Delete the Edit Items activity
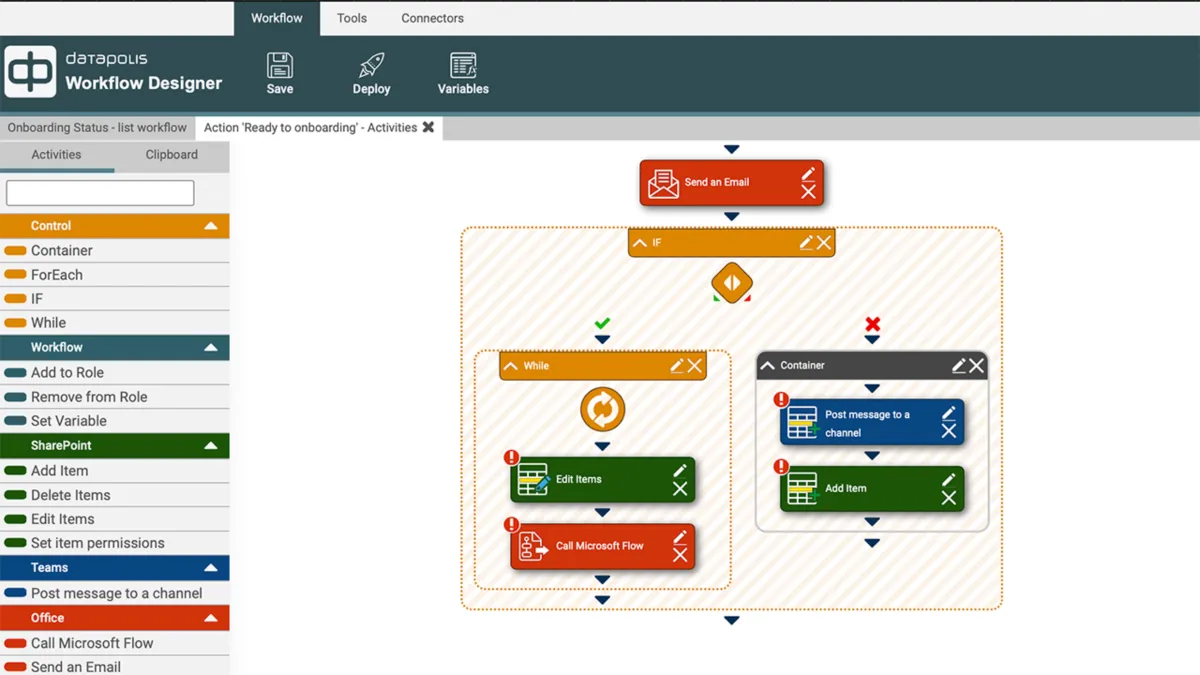 pos(680,489)
